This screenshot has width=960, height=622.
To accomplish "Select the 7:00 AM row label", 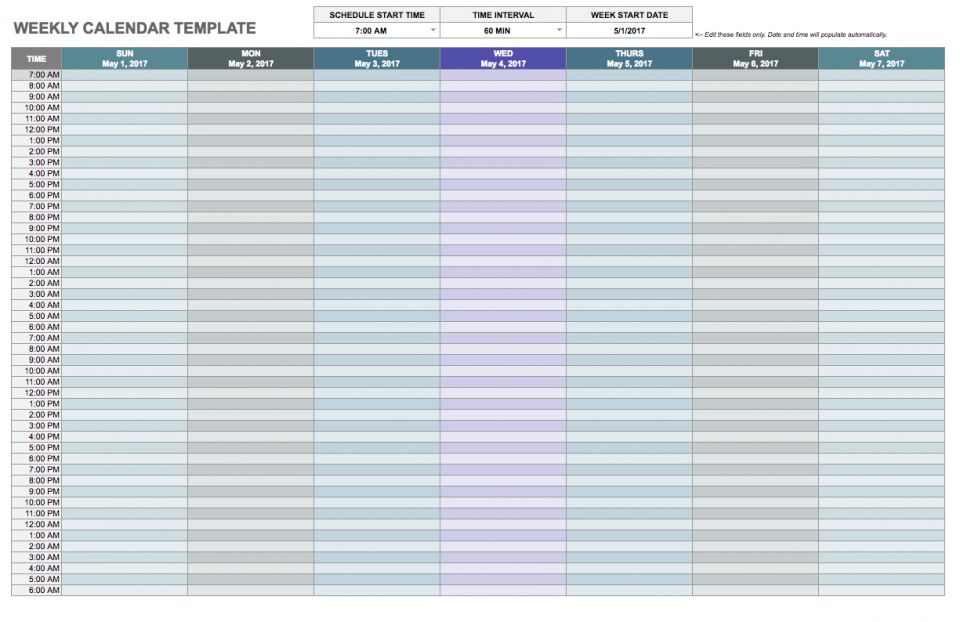I will coord(42,74).
